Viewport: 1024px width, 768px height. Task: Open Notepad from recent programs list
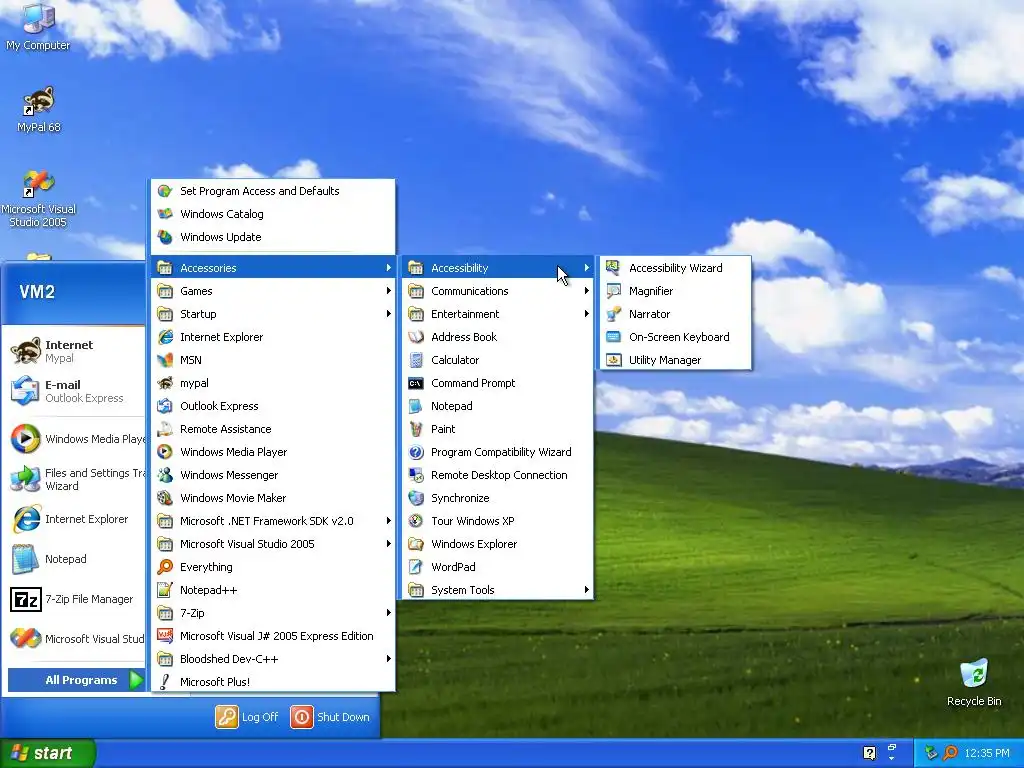(x=76, y=559)
